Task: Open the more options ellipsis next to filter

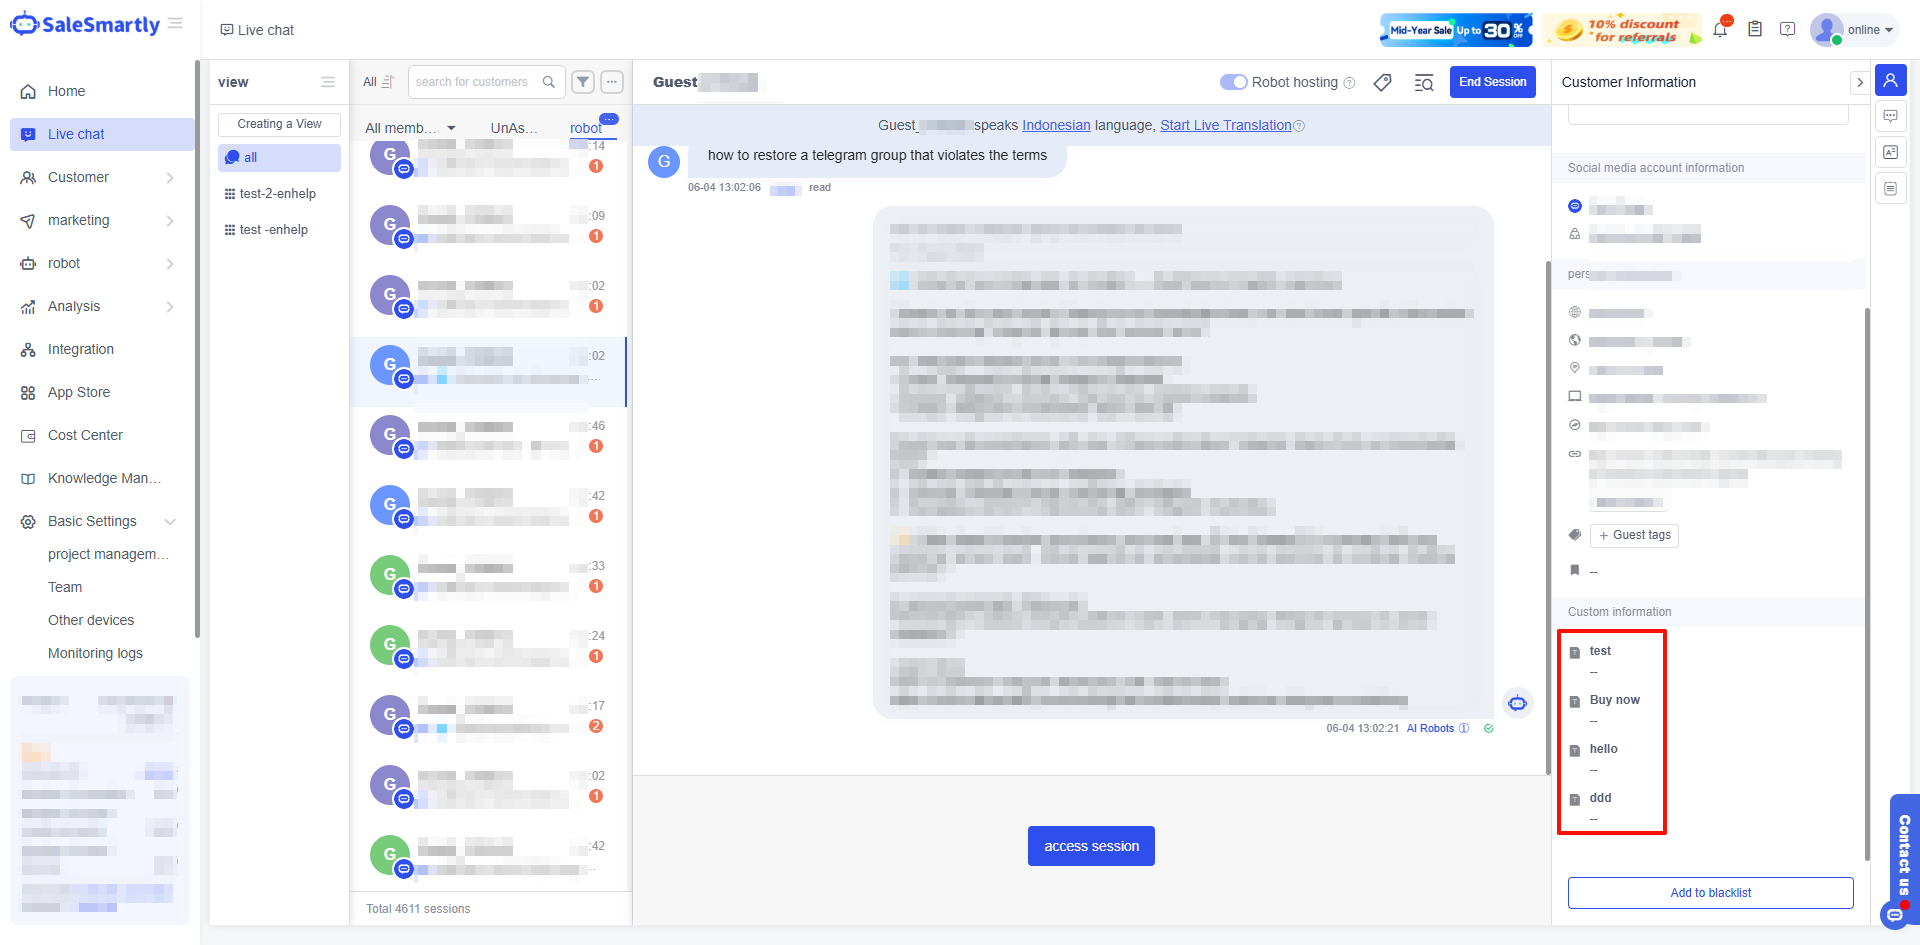Action: pyautogui.click(x=612, y=82)
